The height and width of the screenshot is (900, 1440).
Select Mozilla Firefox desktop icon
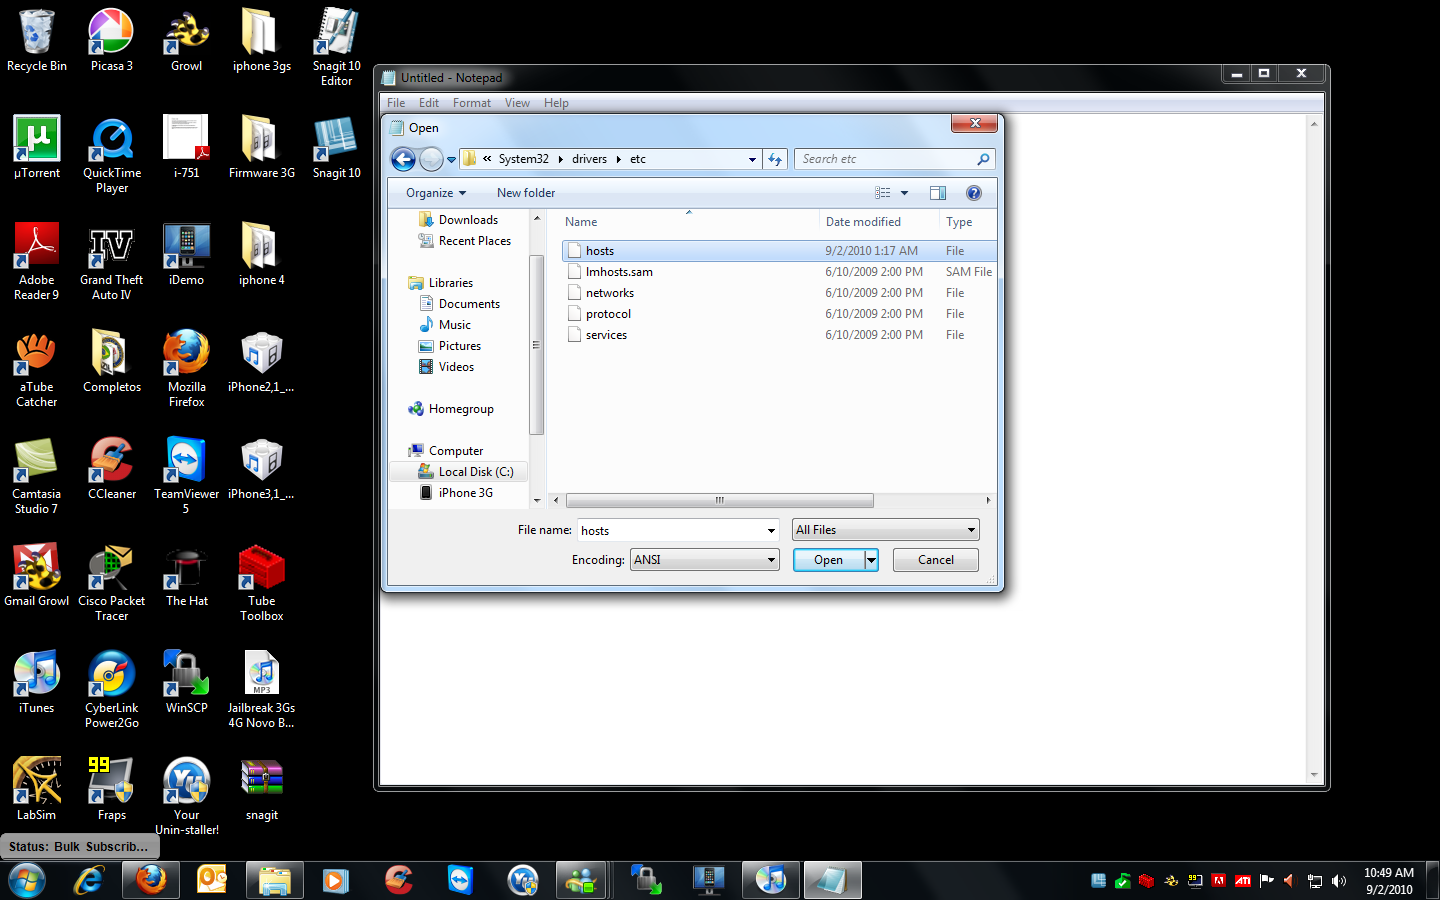[x=186, y=369]
